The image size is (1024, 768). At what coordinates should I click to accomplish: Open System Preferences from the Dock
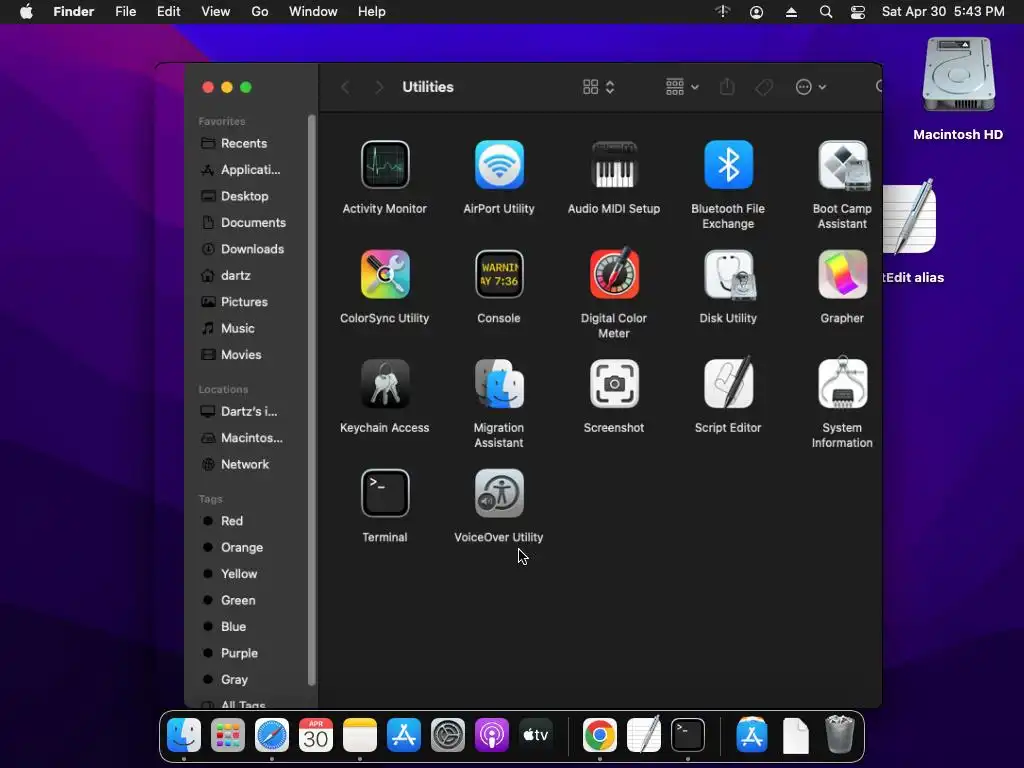click(447, 735)
